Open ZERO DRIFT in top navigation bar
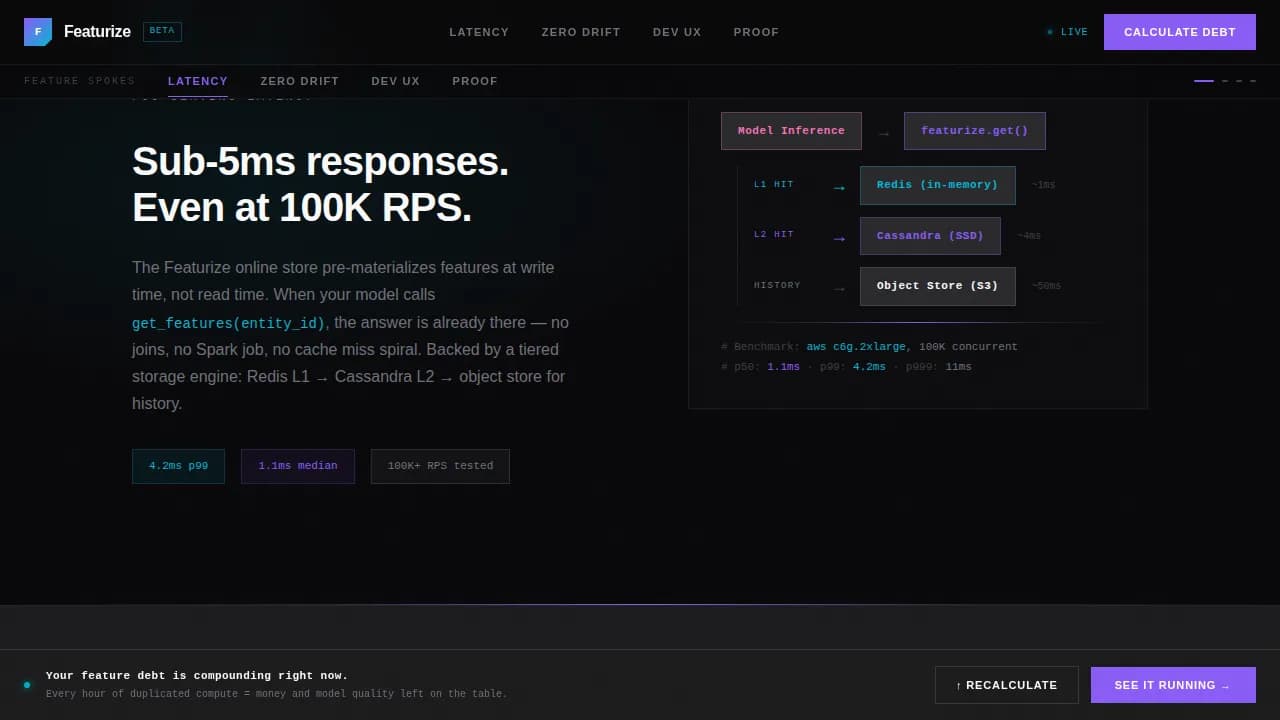The image size is (1280, 720). click(581, 32)
